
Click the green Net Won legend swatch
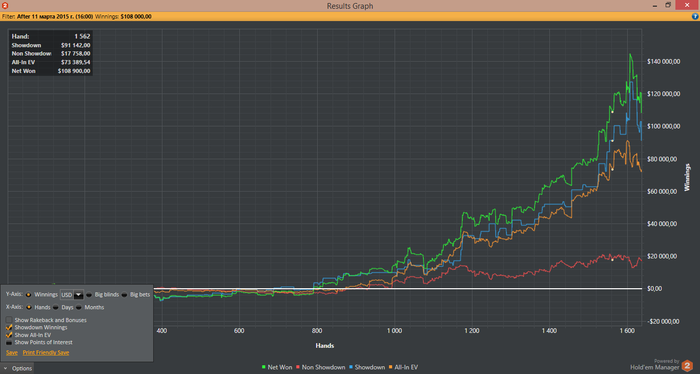click(x=264, y=367)
